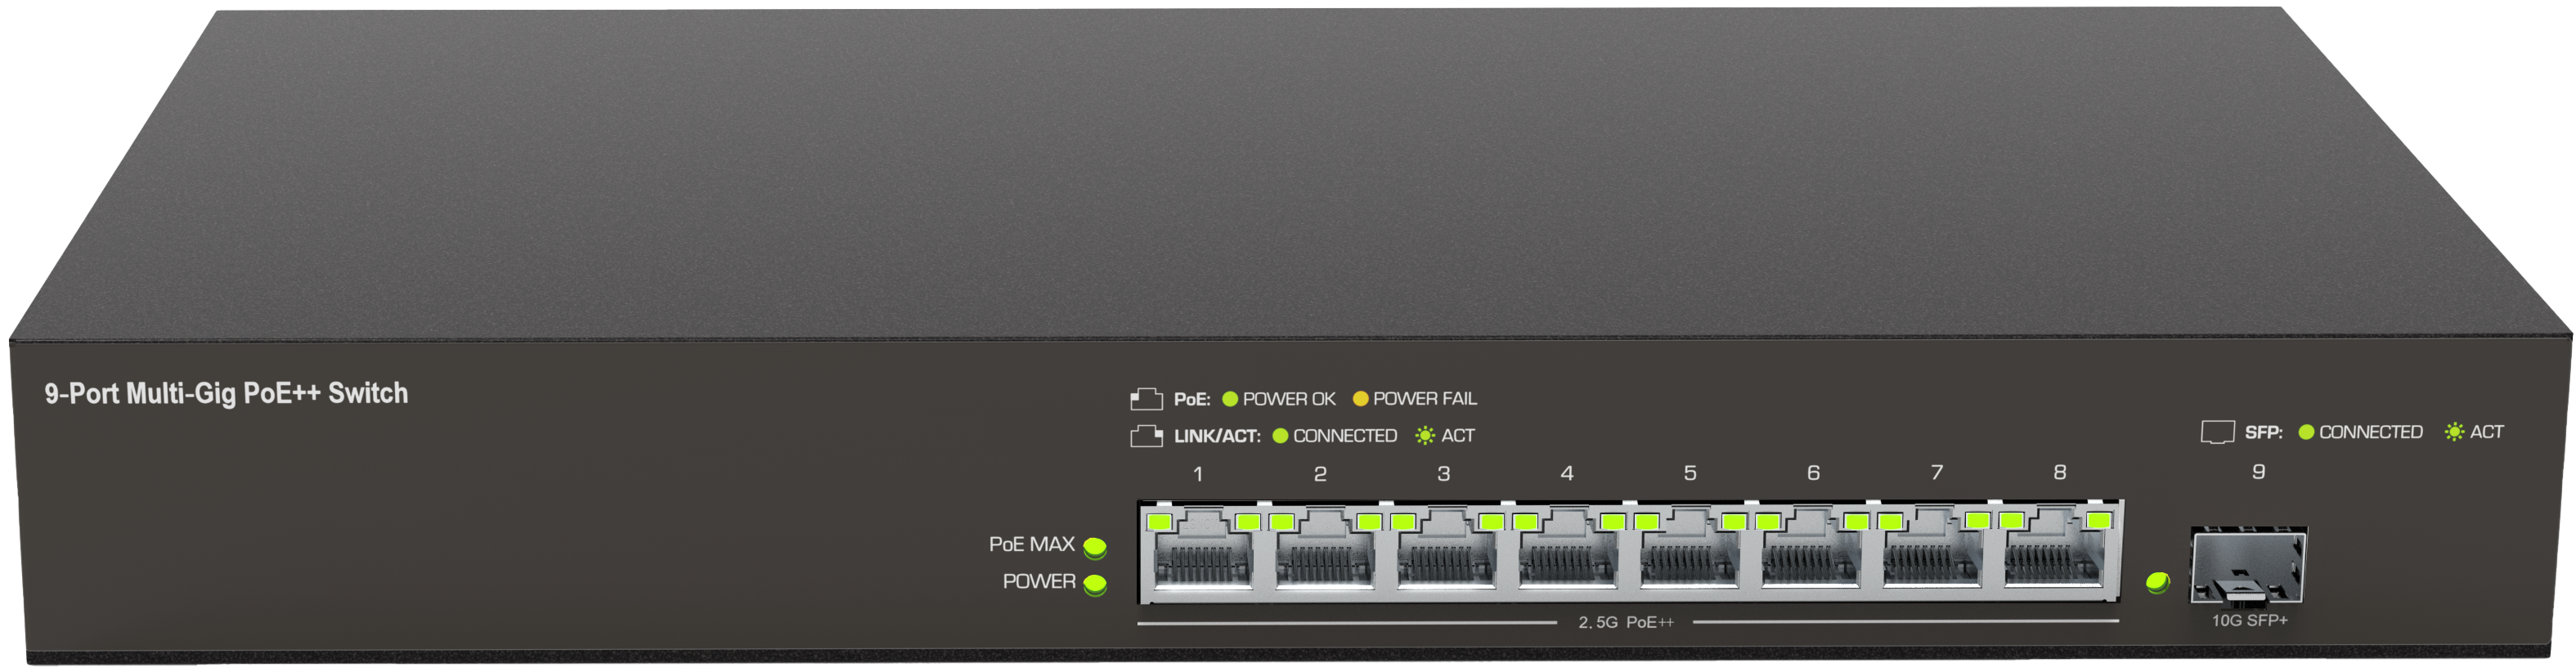Click the SFP ACT sun icon

(2455, 432)
